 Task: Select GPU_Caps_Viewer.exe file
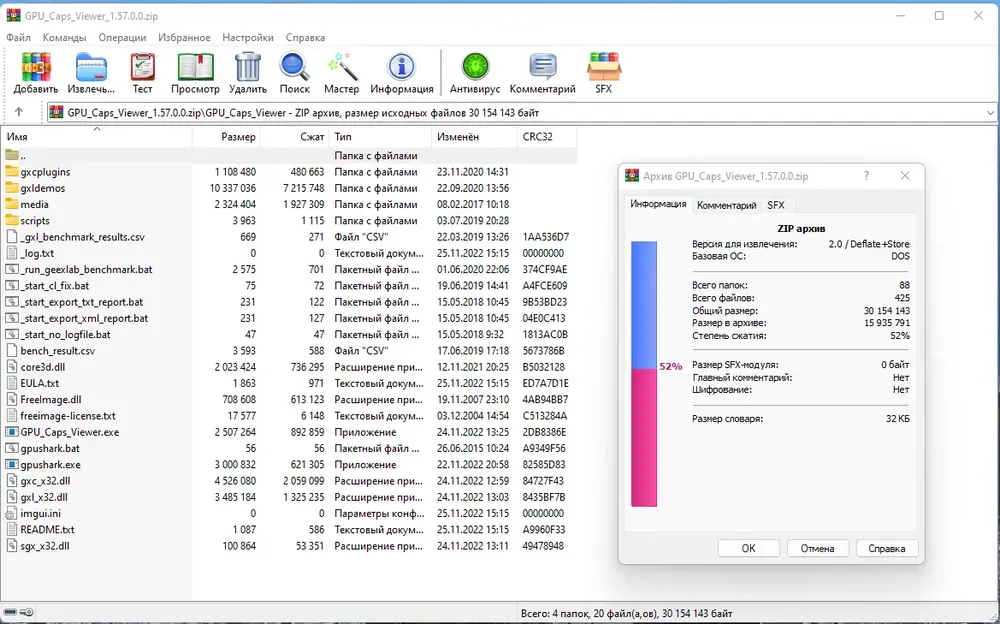(x=70, y=432)
